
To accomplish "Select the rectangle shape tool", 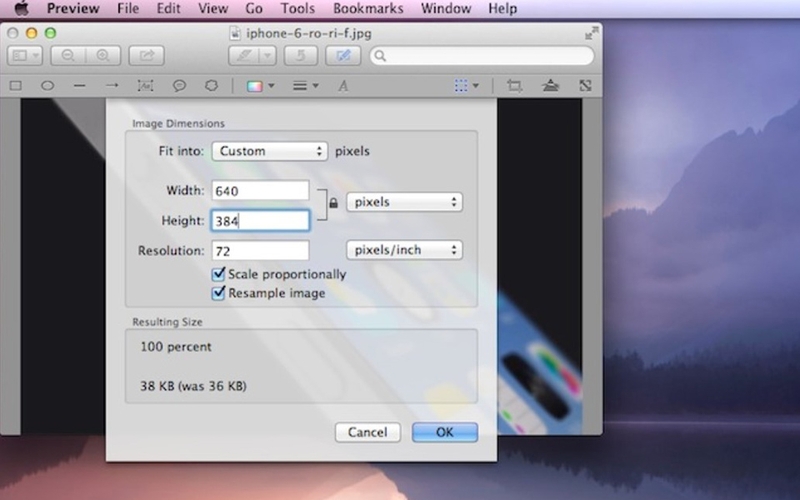I will (16, 86).
